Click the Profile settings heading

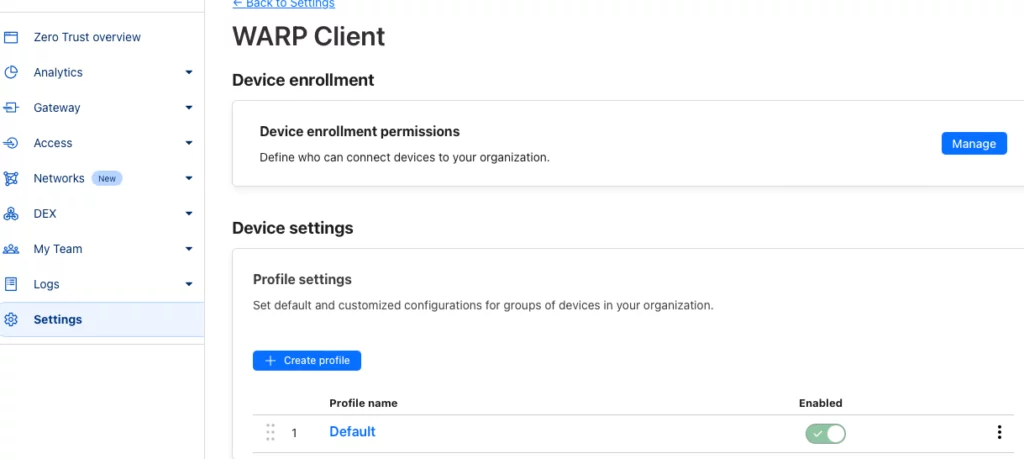[x=302, y=279]
